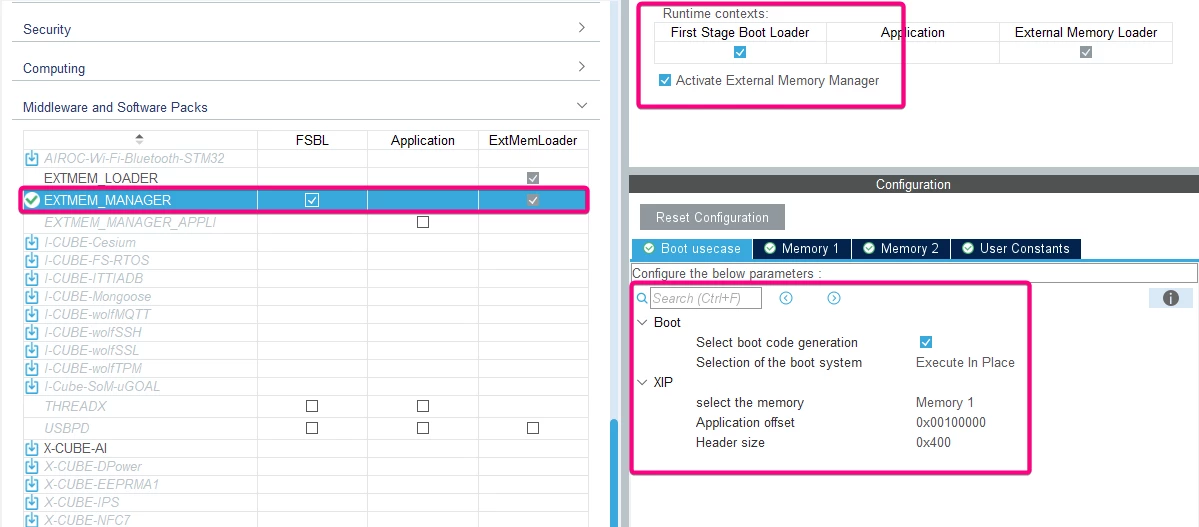Expand the Computing category
1199x527 pixels.
(x=582, y=67)
